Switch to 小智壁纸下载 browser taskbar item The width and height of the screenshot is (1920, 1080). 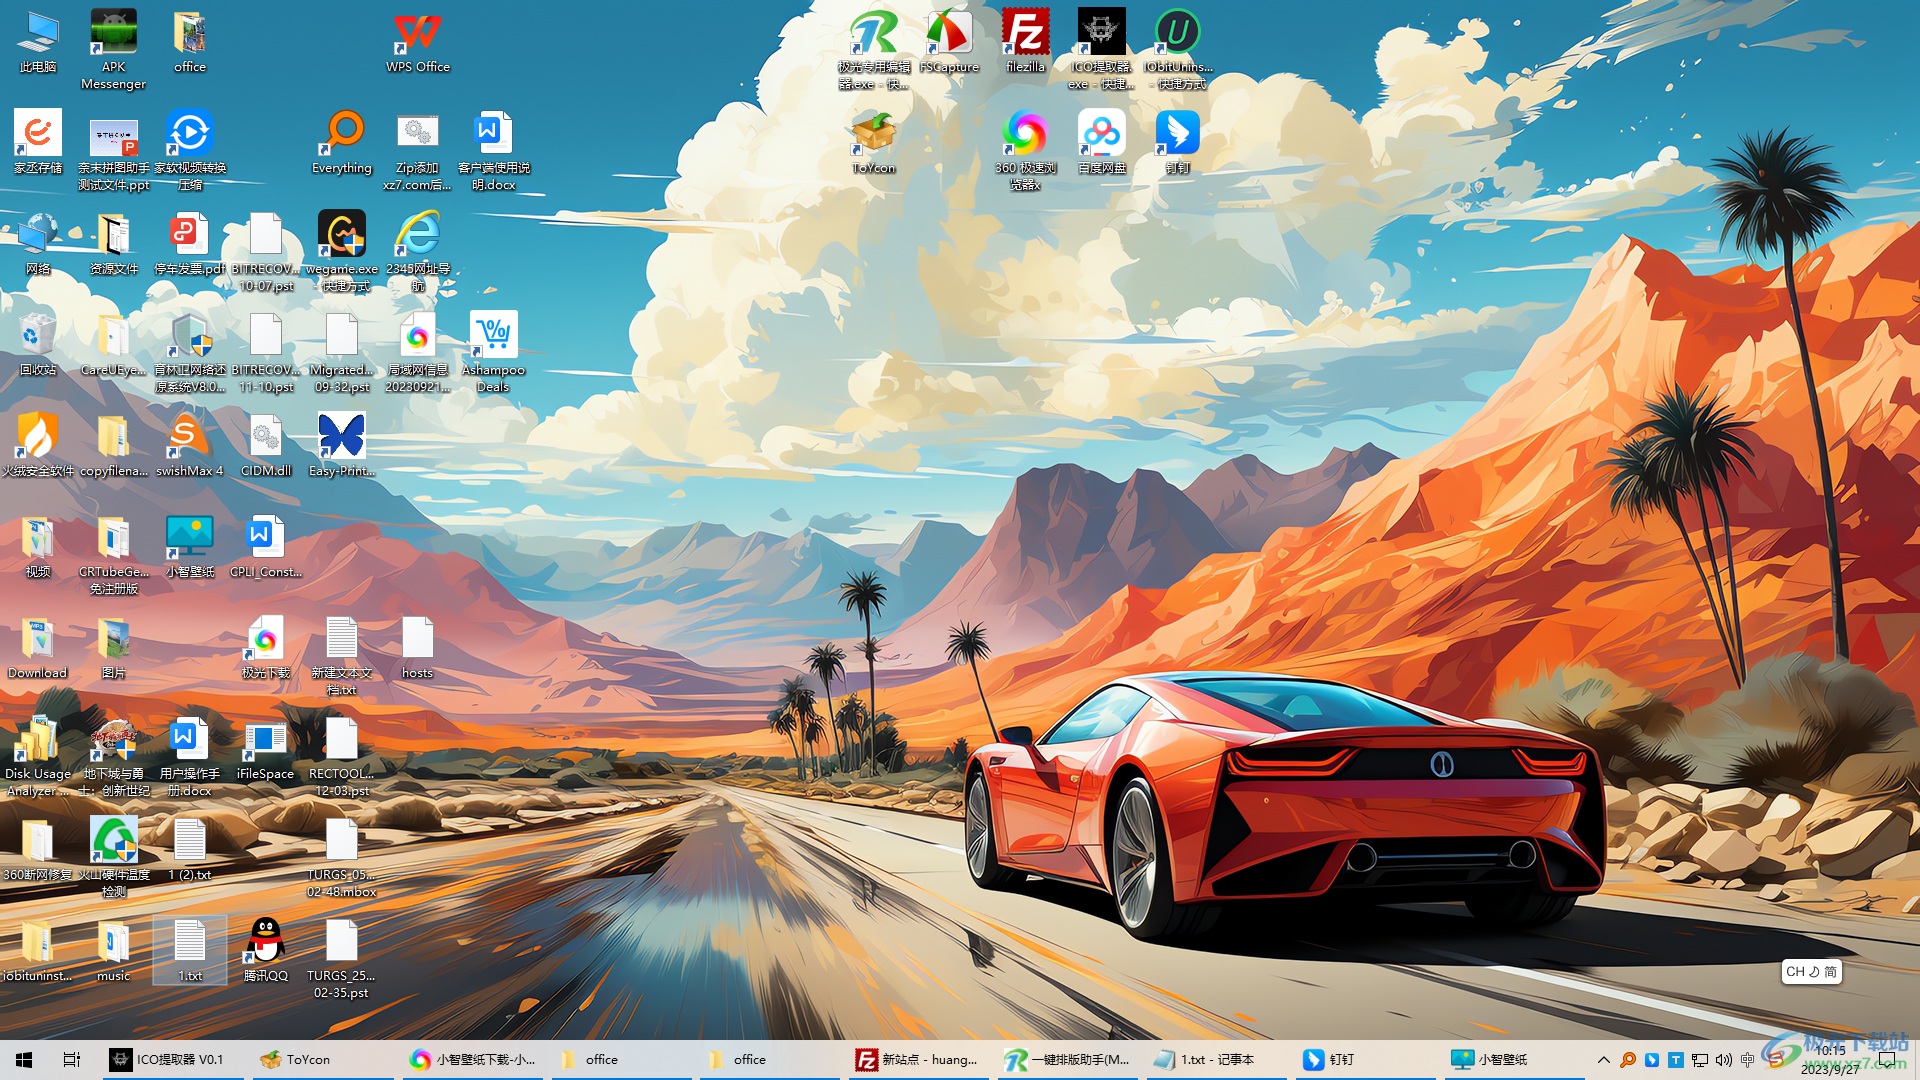tap(474, 1060)
